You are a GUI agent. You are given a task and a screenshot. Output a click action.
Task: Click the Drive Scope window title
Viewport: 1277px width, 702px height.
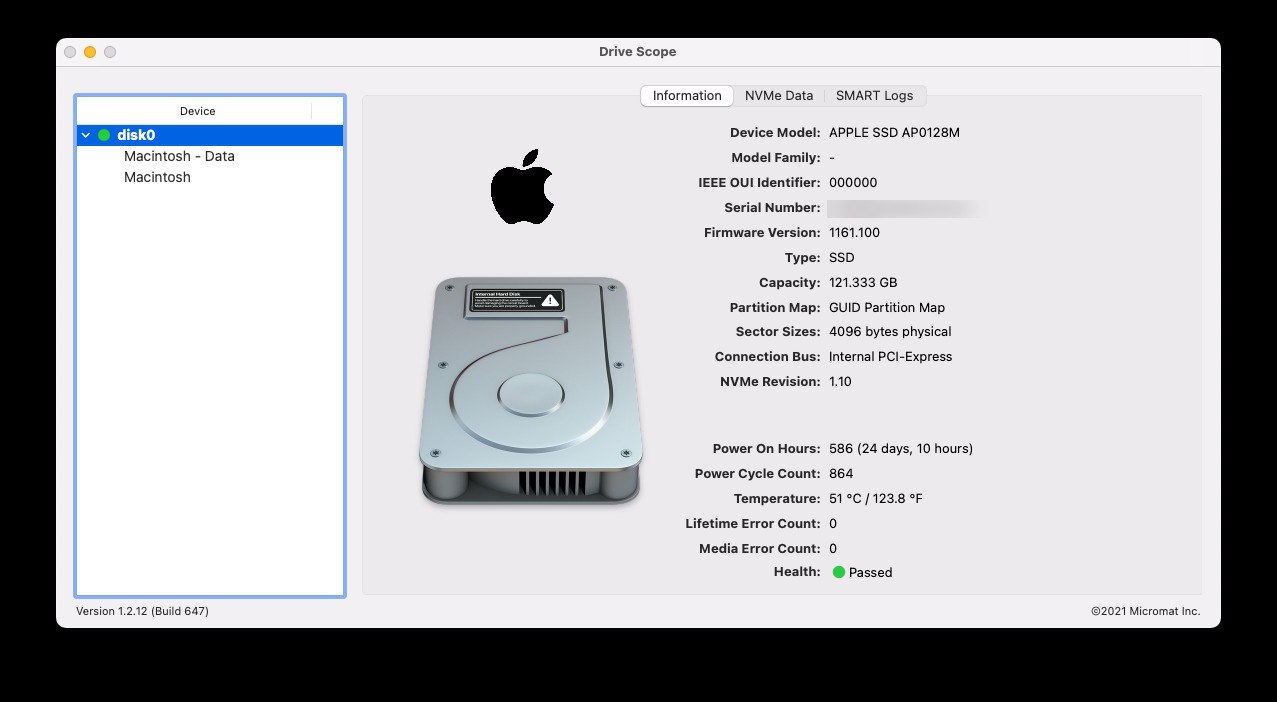click(638, 52)
